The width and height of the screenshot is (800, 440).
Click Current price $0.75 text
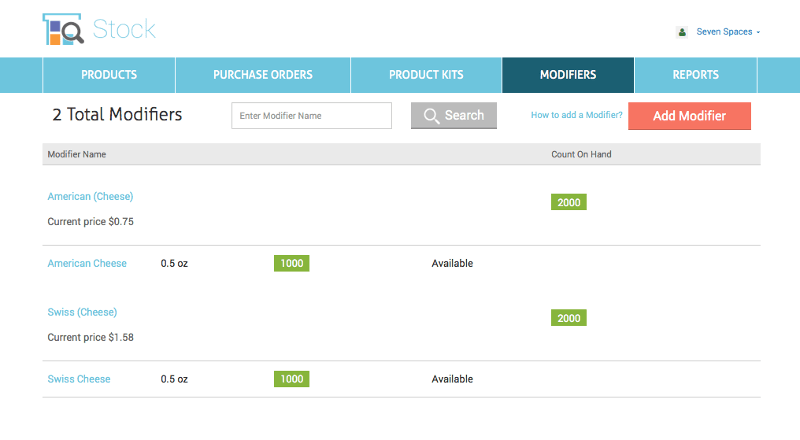click(x=90, y=222)
